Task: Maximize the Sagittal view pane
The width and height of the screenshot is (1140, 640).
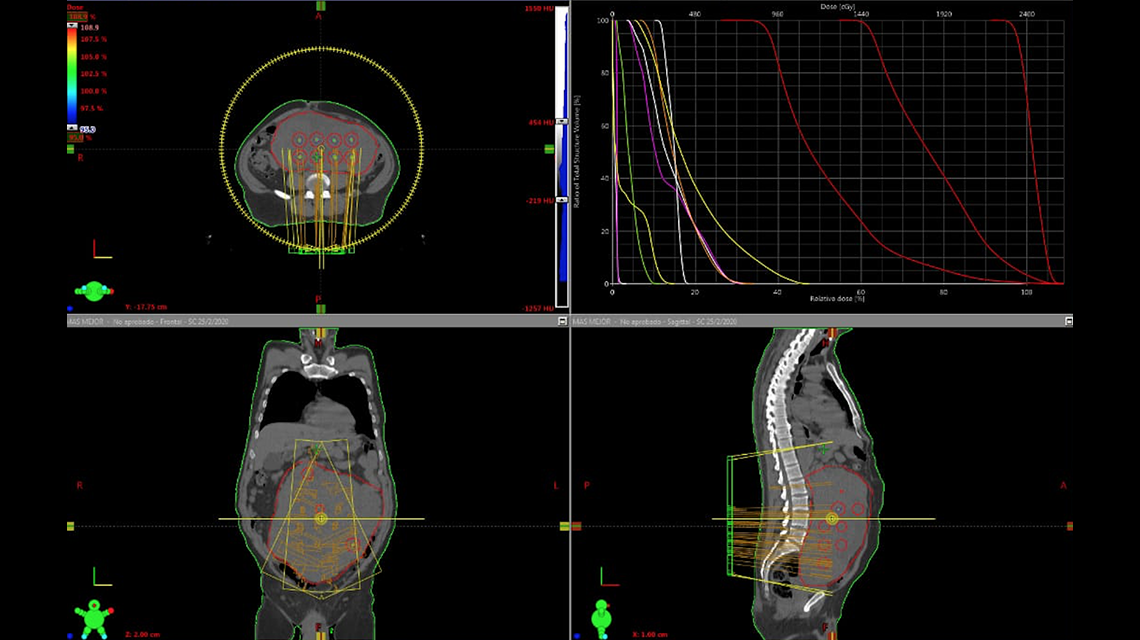Action: [1069, 321]
